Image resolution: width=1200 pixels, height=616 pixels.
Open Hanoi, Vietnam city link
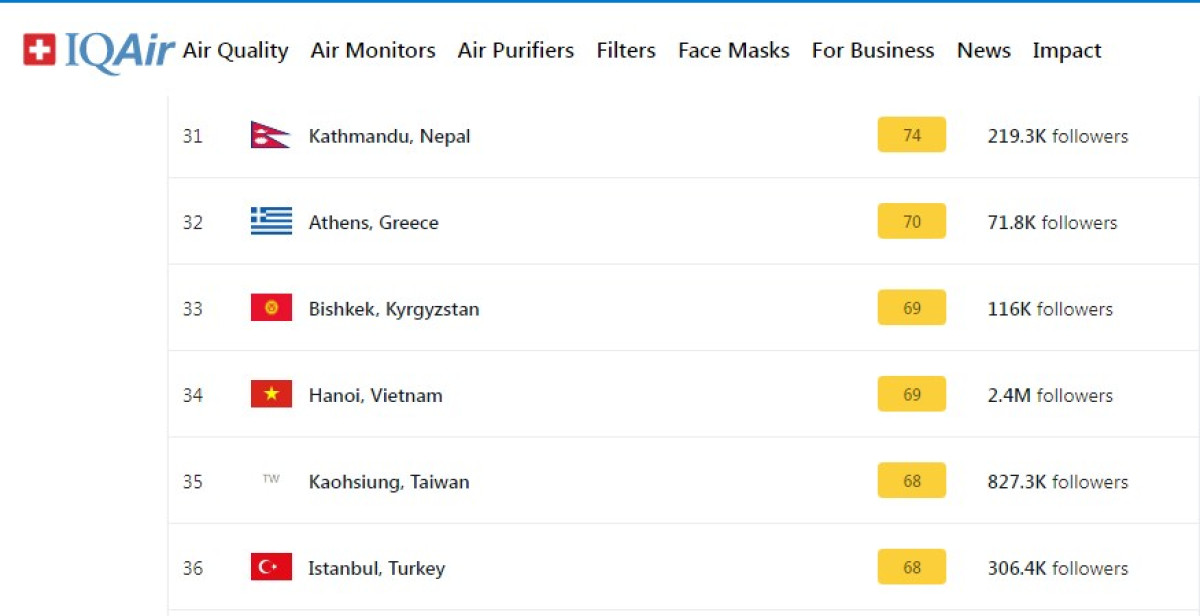pos(375,395)
